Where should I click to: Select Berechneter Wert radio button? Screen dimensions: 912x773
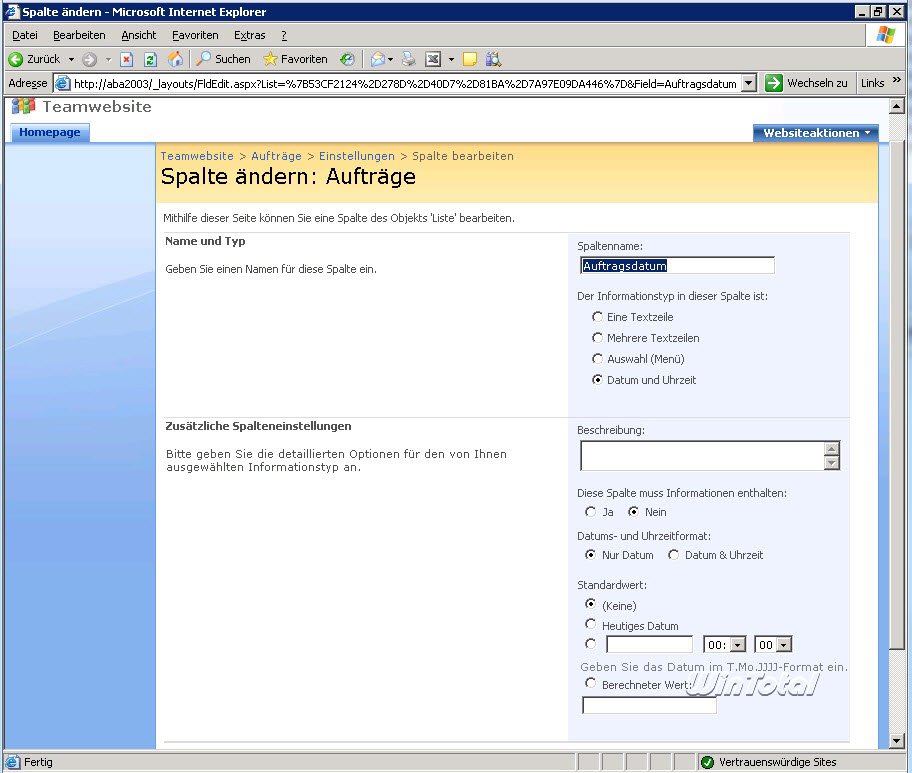pyautogui.click(x=590, y=683)
